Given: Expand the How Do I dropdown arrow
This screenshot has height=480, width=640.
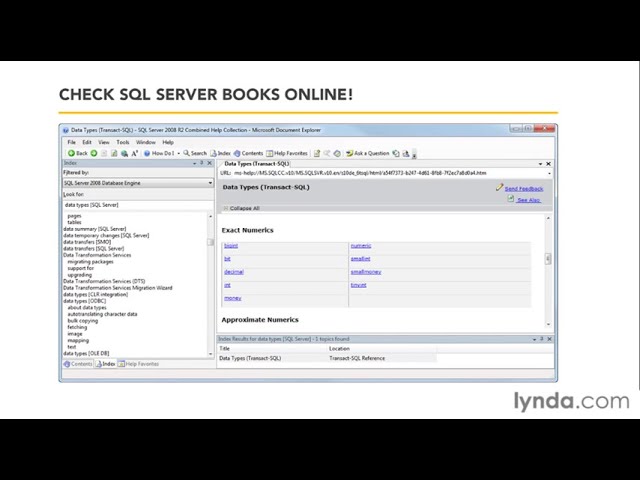Looking at the screenshot, I should click(178, 153).
